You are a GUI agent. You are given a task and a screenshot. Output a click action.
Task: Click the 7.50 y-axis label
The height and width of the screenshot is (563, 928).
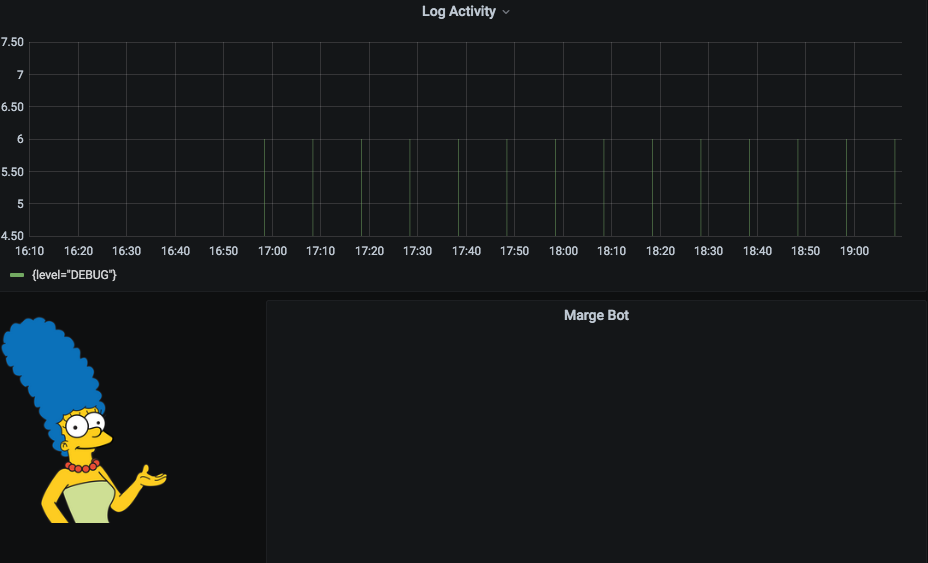[x=12, y=42]
